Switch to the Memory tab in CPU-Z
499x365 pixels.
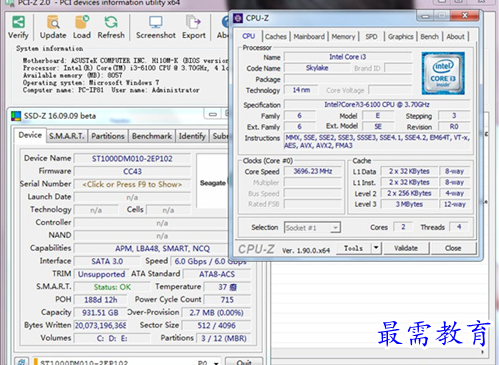(343, 37)
